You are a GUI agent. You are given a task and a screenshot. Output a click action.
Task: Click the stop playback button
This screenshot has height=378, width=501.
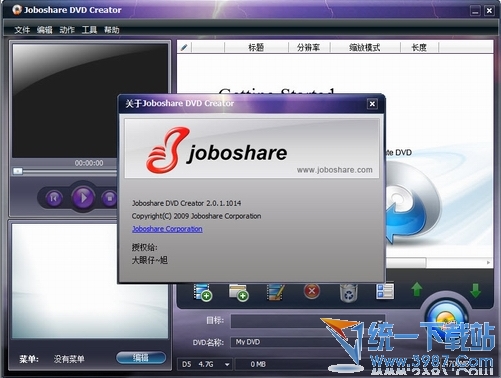coord(109,198)
